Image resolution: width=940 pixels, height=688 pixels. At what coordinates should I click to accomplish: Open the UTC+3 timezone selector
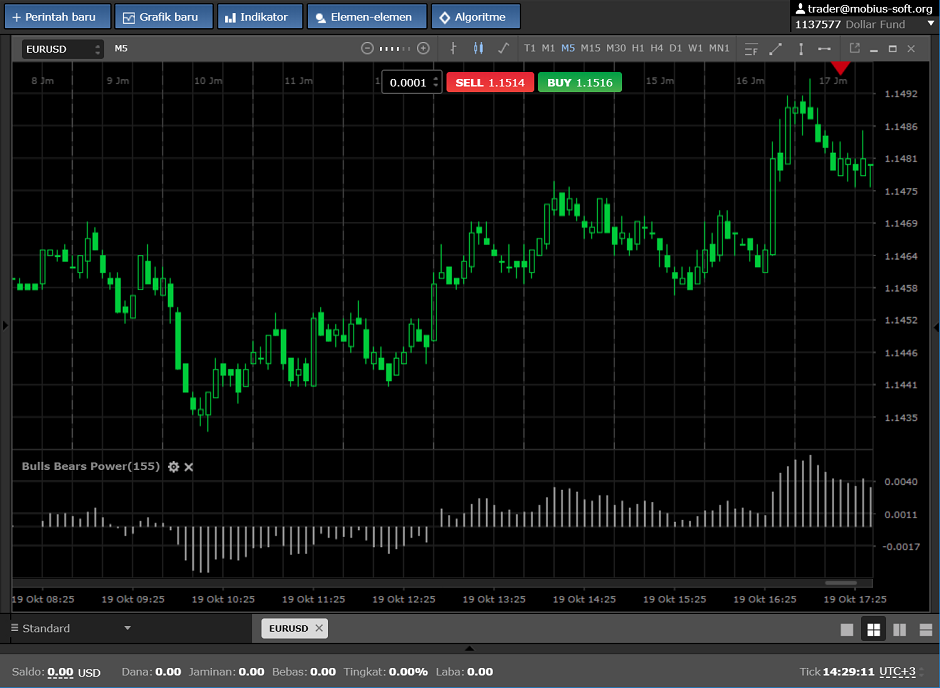pos(896,672)
